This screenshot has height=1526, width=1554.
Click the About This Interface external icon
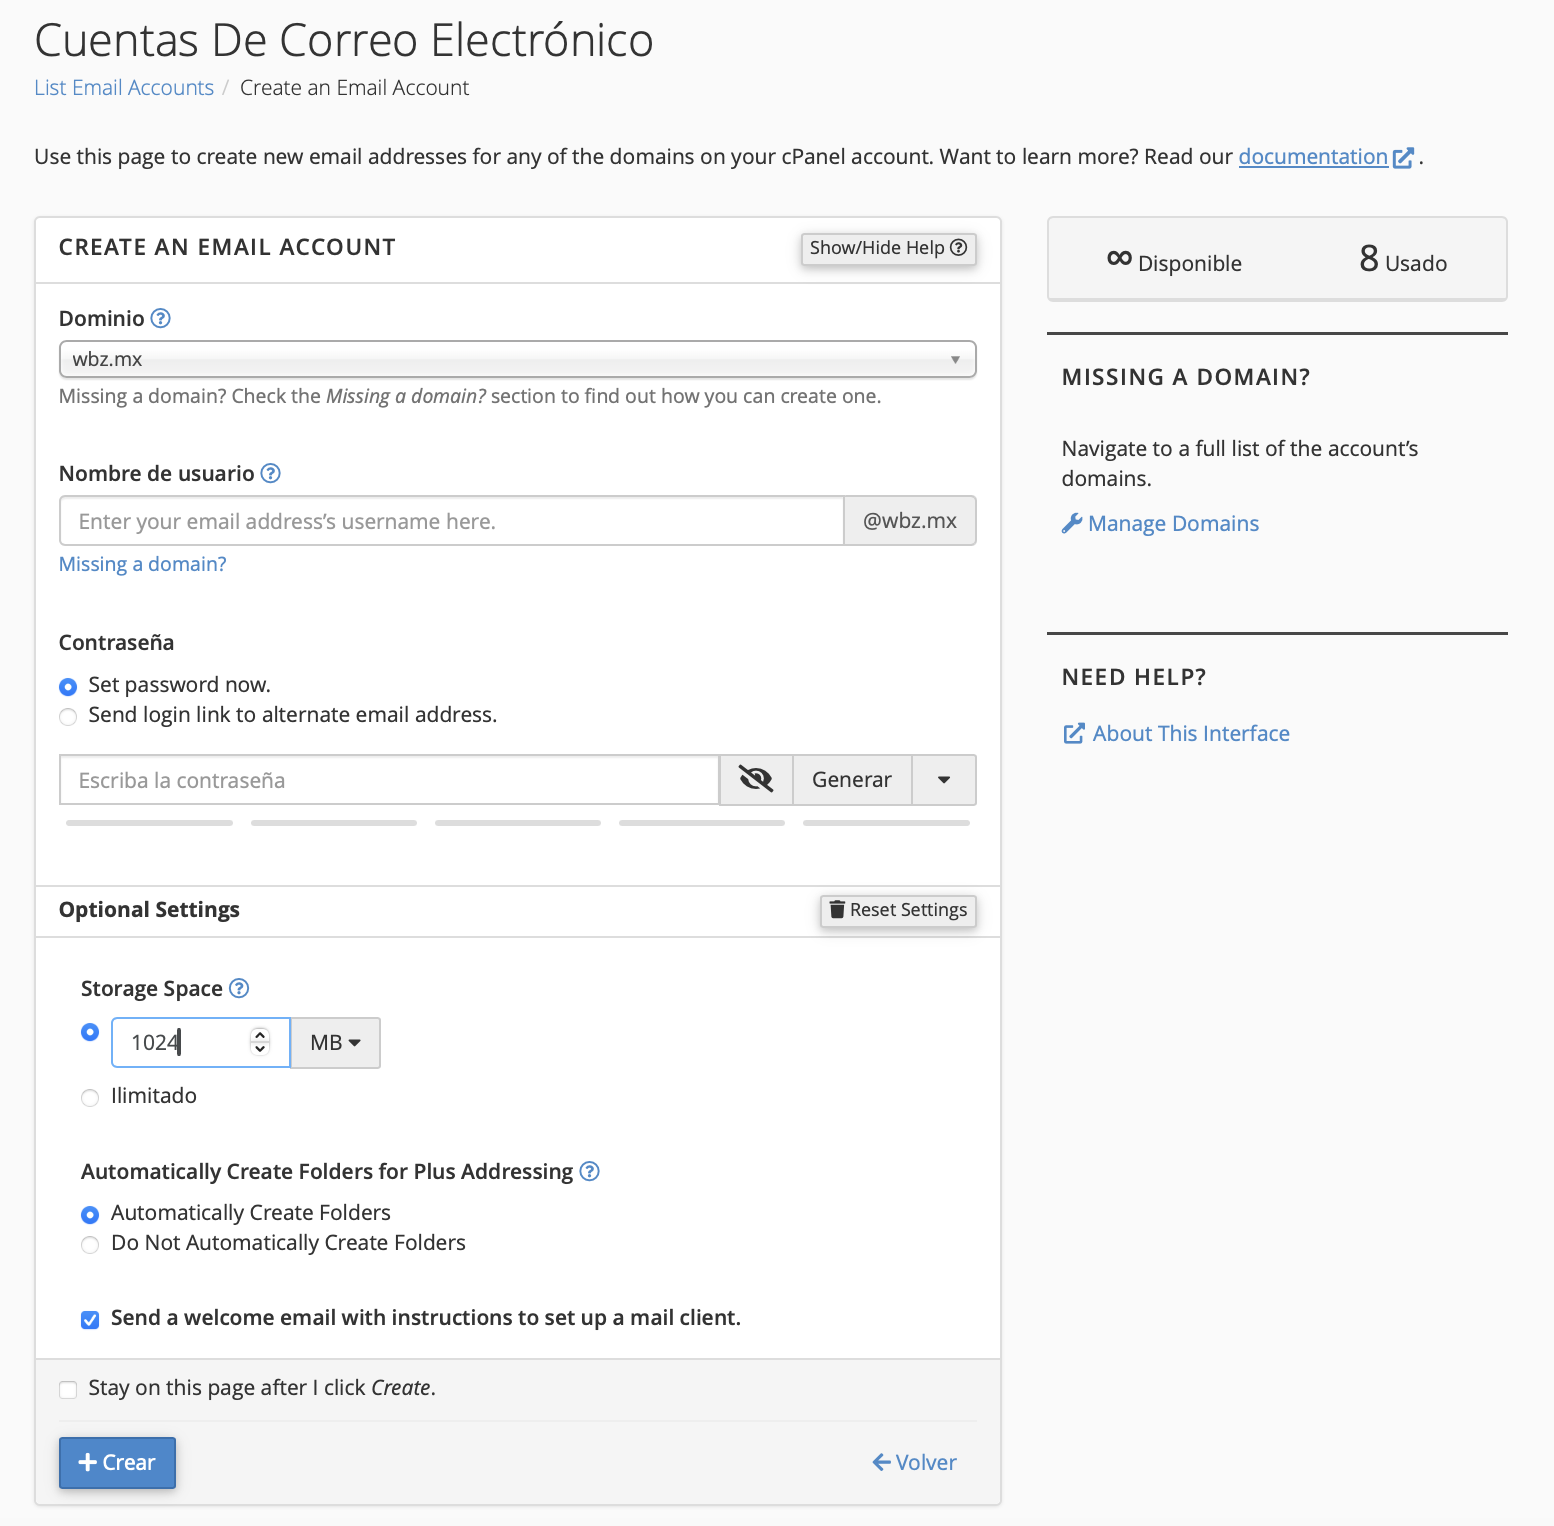[x=1073, y=734]
